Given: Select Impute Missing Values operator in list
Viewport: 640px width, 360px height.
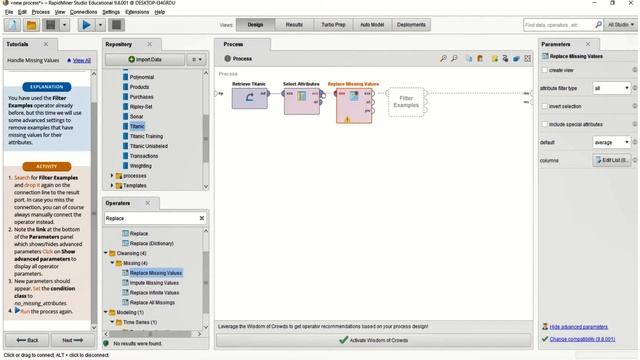Looking at the screenshot, I should point(154,283).
